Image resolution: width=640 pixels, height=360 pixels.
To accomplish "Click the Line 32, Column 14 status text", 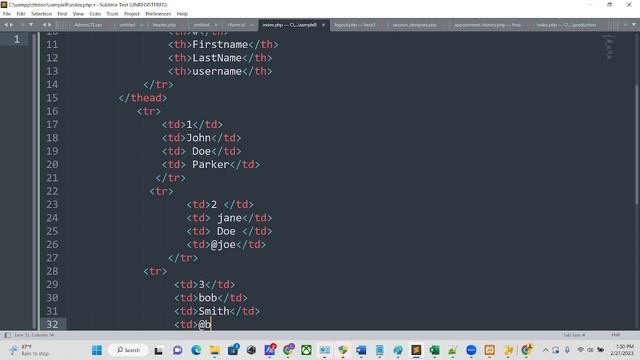I will (34, 335).
